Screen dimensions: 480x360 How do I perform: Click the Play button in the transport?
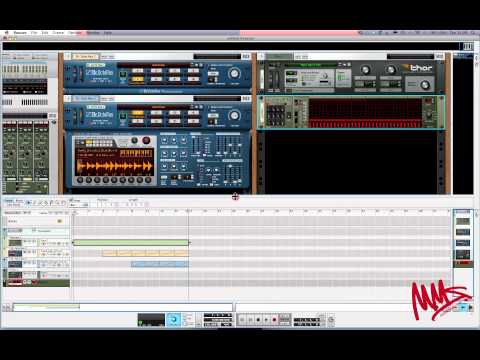[x=266, y=320]
